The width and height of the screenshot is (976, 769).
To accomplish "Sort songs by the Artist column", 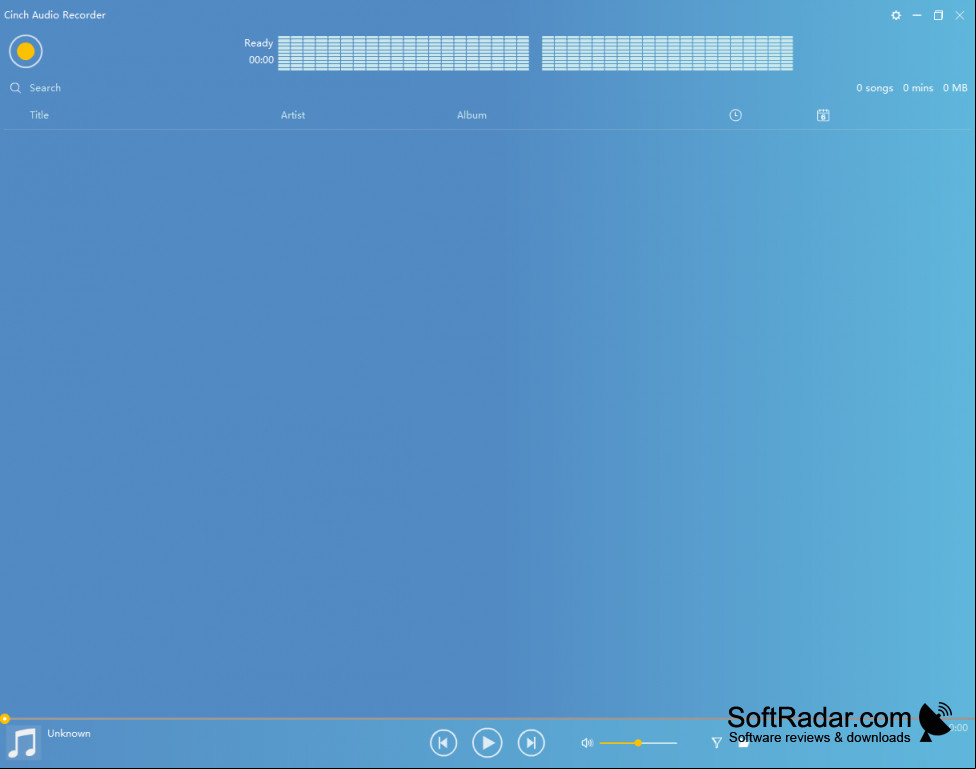I will (293, 115).
